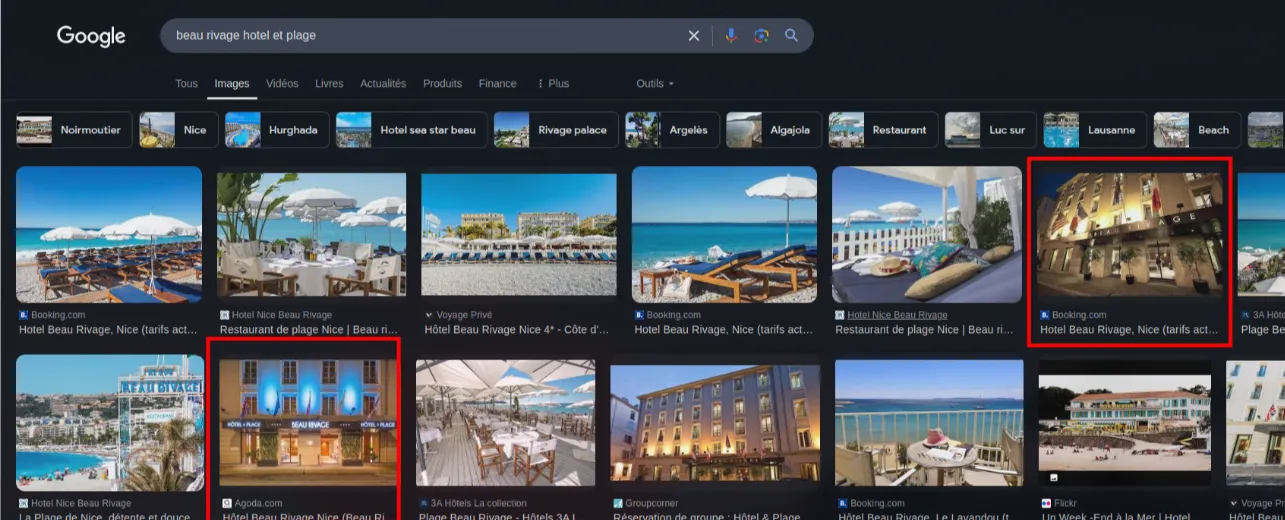The width and height of the screenshot is (1285, 520).
Task: Switch to the Tous tab
Action: click(x=187, y=84)
